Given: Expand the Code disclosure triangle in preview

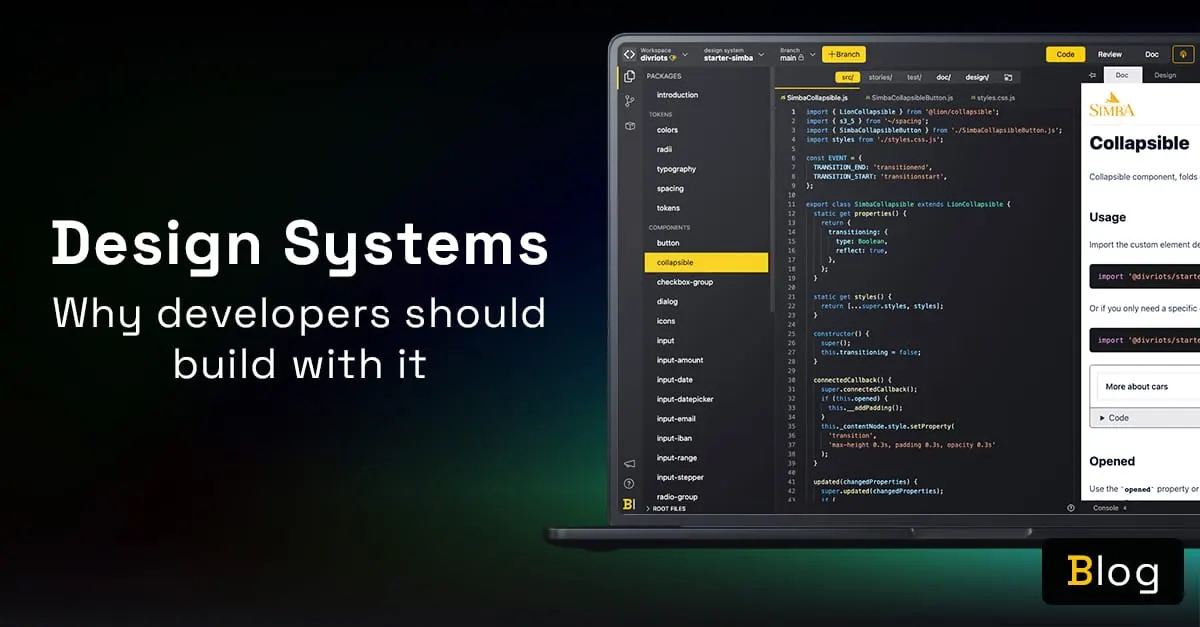Looking at the screenshot, I should click(x=1103, y=418).
